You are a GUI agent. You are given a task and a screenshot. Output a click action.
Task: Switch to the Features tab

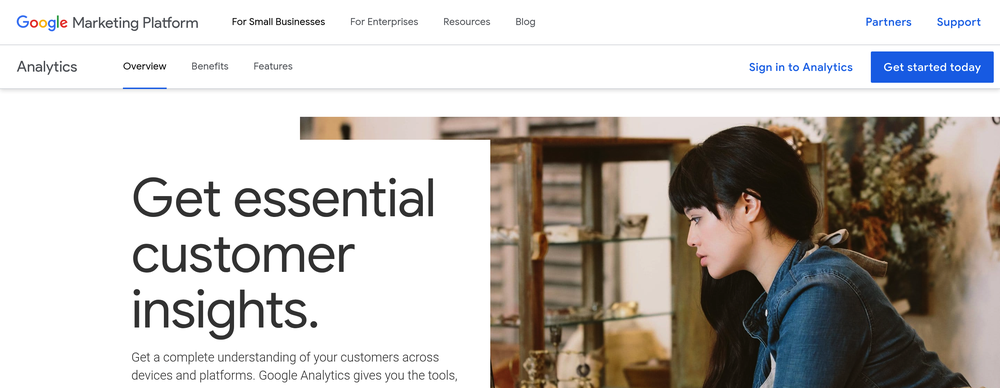273,66
